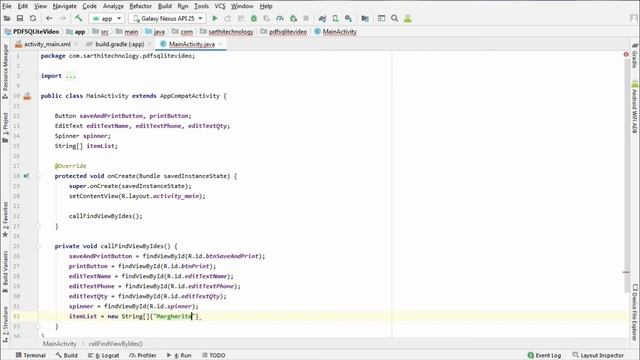
Task: Open the Build menu
Action: tap(164, 6)
